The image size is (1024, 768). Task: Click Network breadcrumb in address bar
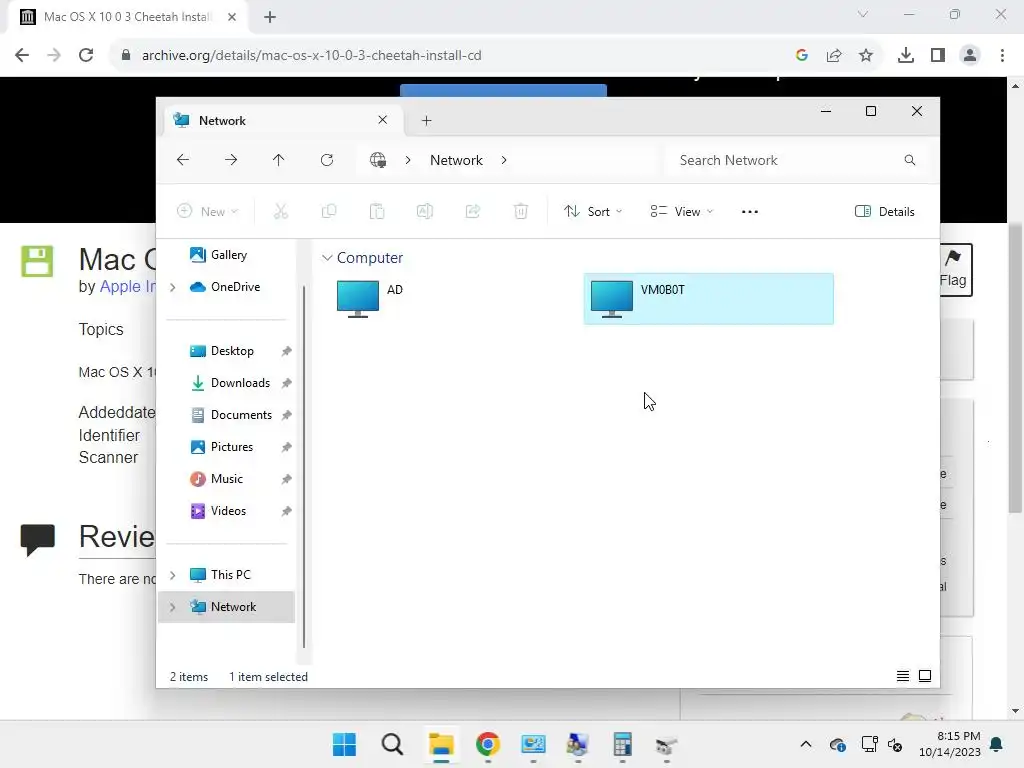point(456,160)
